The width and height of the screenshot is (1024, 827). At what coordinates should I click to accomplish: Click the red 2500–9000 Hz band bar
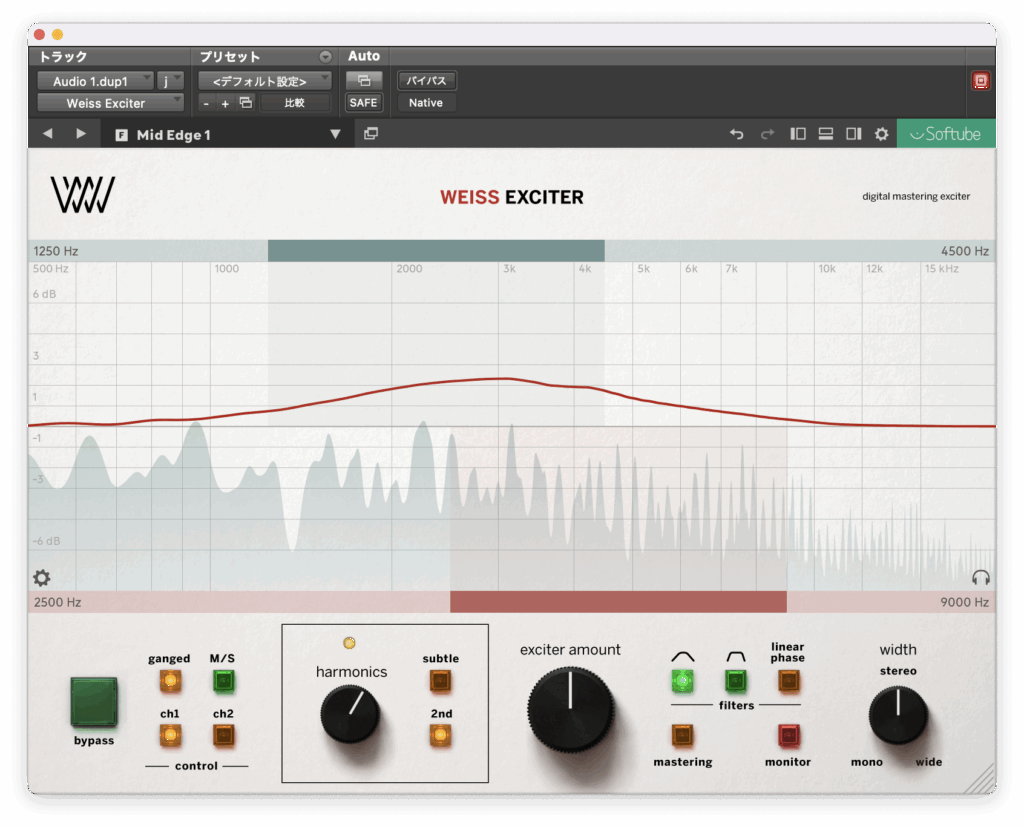tap(618, 602)
